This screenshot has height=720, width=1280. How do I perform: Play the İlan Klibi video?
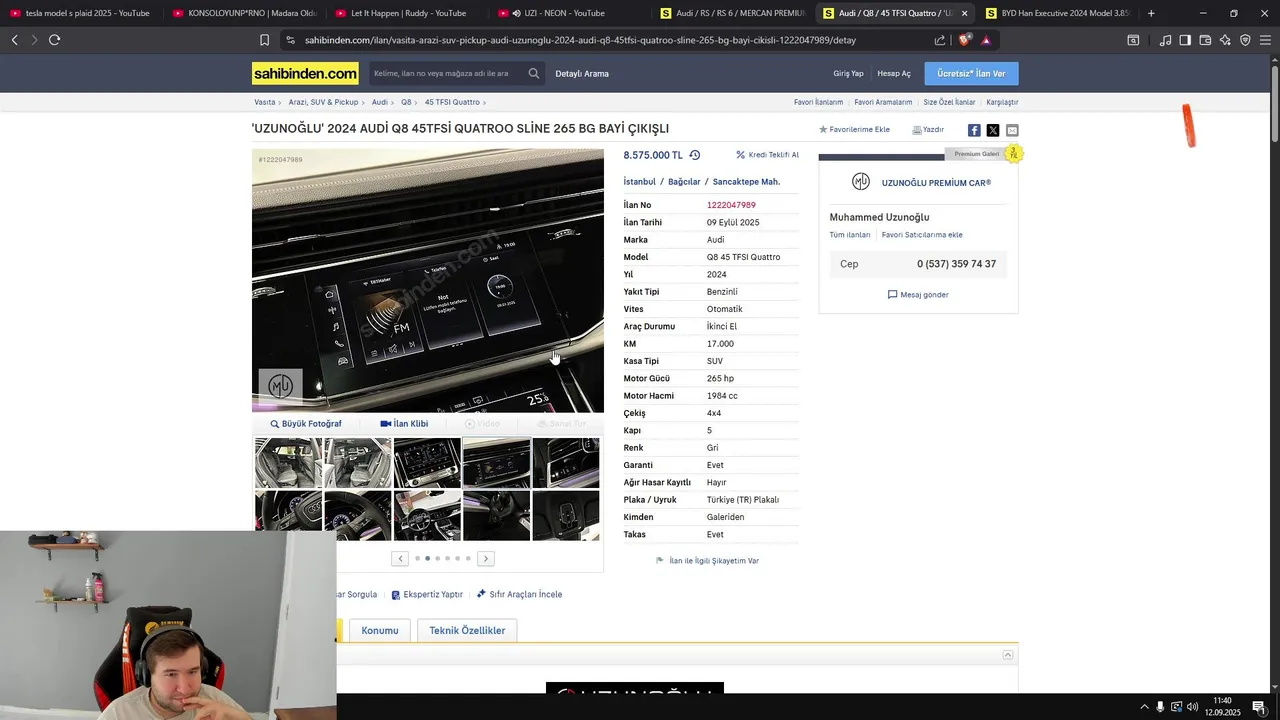pos(404,424)
